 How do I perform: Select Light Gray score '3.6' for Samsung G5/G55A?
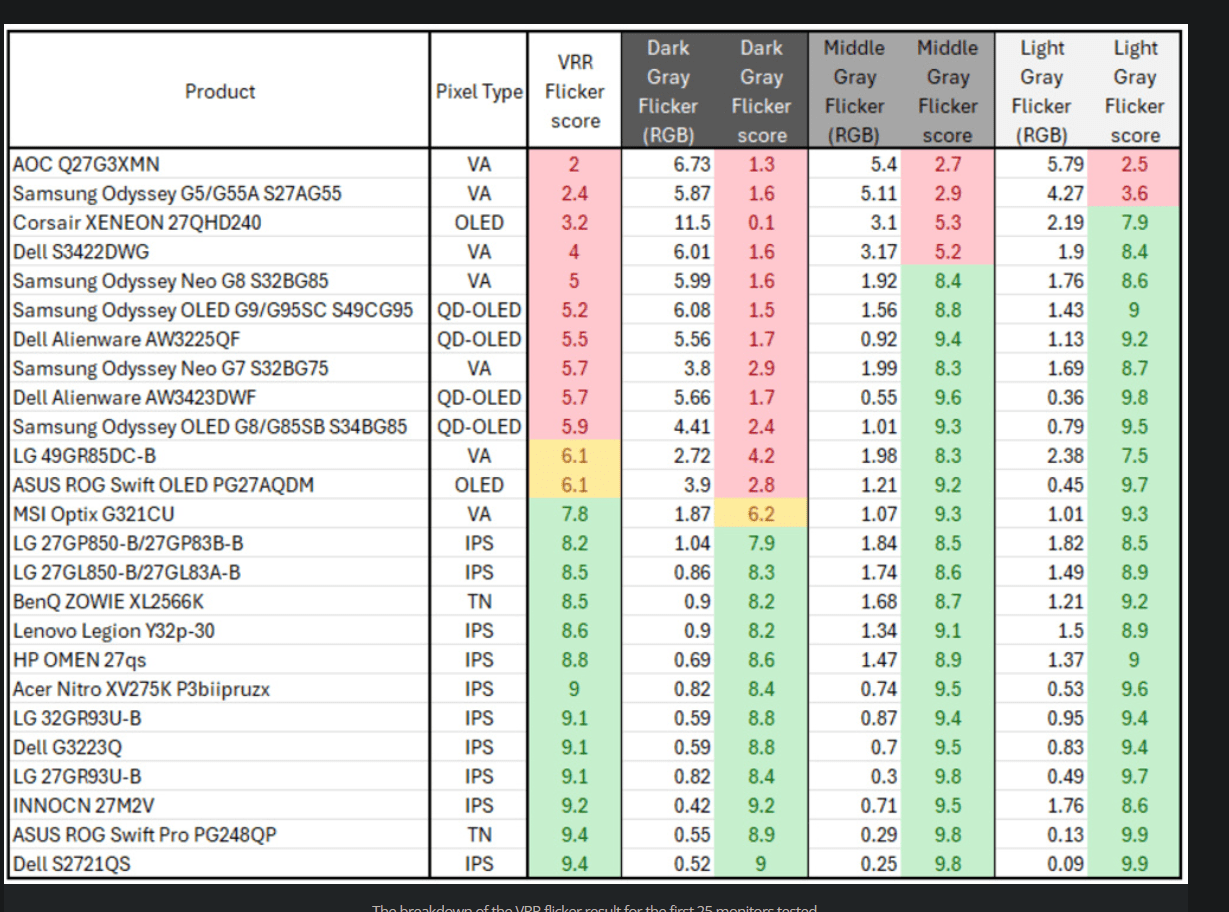pyautogui.click(x=1135, y=194)
